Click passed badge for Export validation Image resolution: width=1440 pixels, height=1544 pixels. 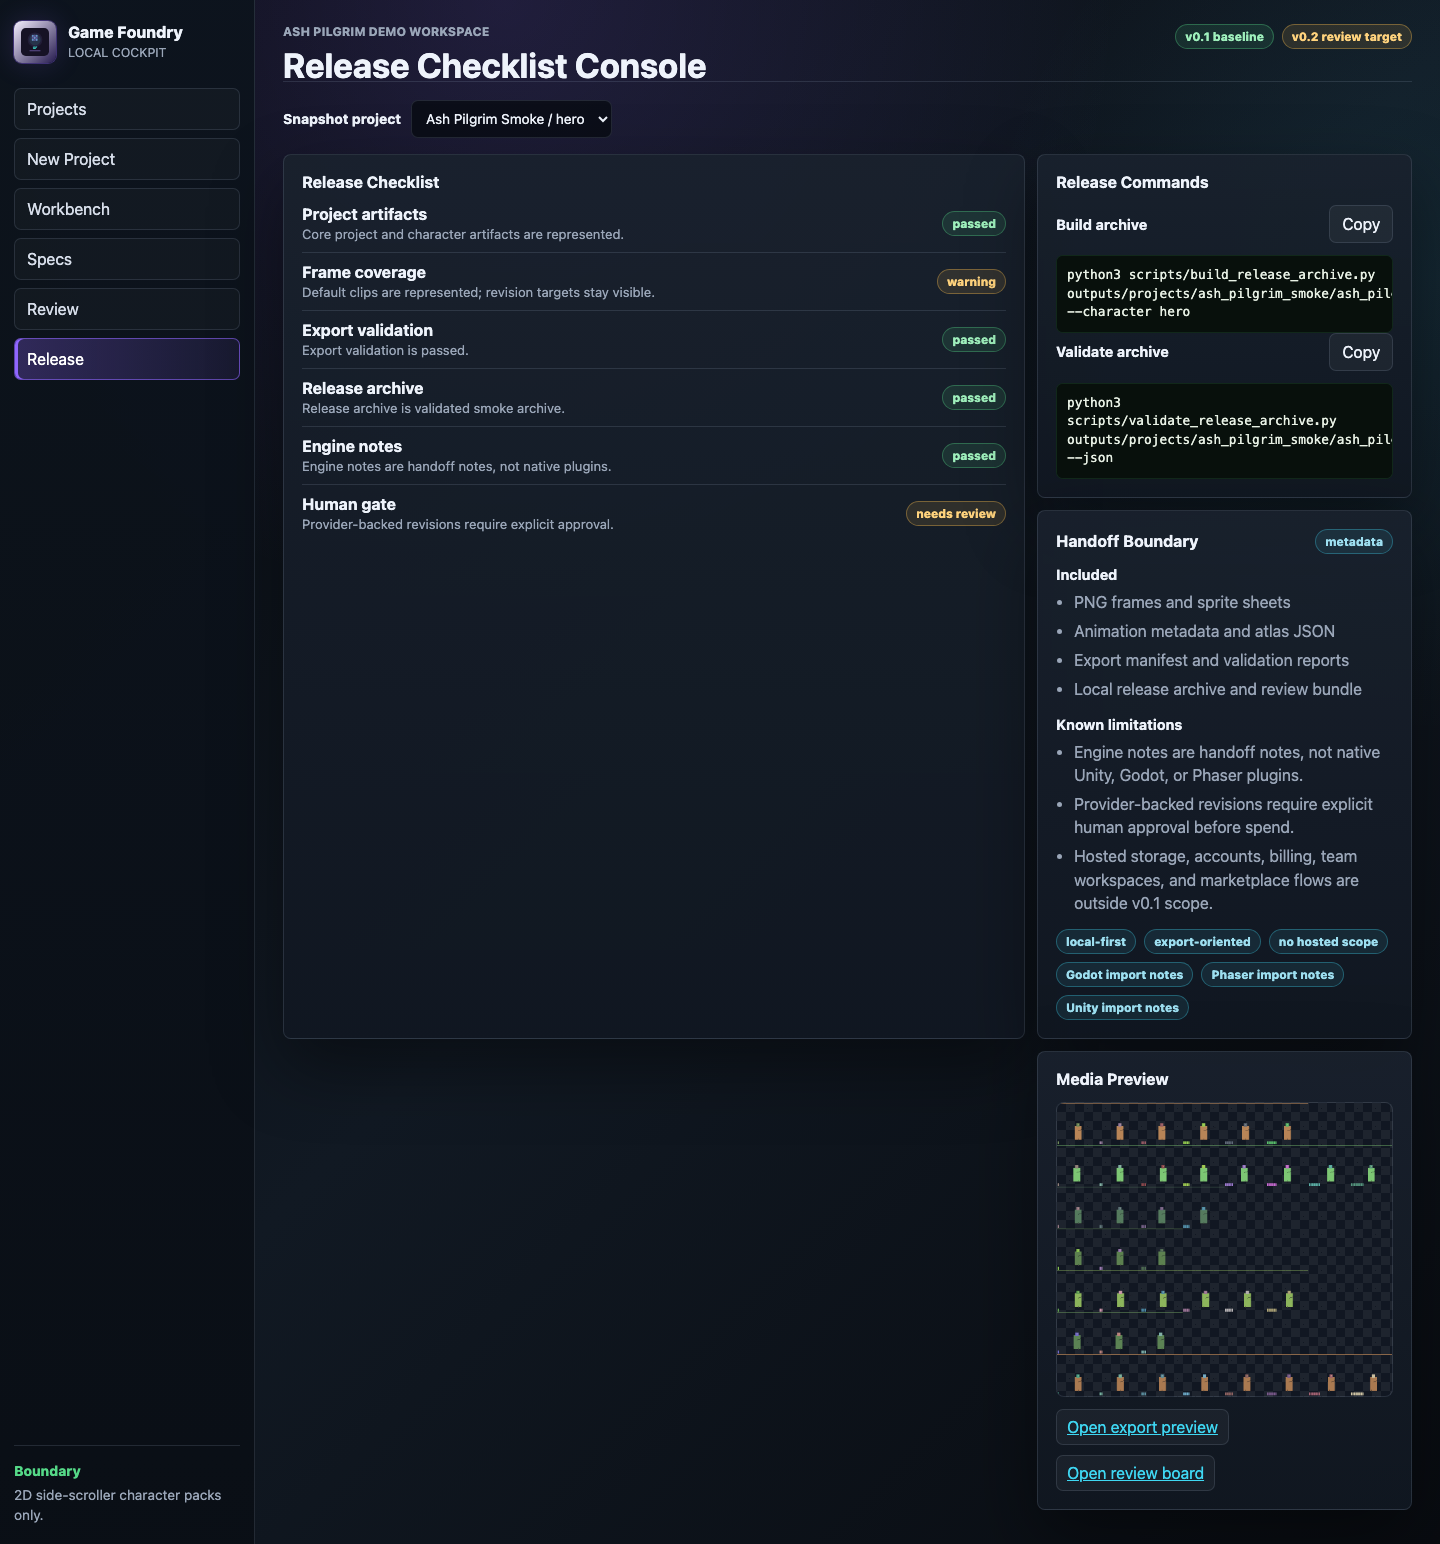[x=973, y=340]
